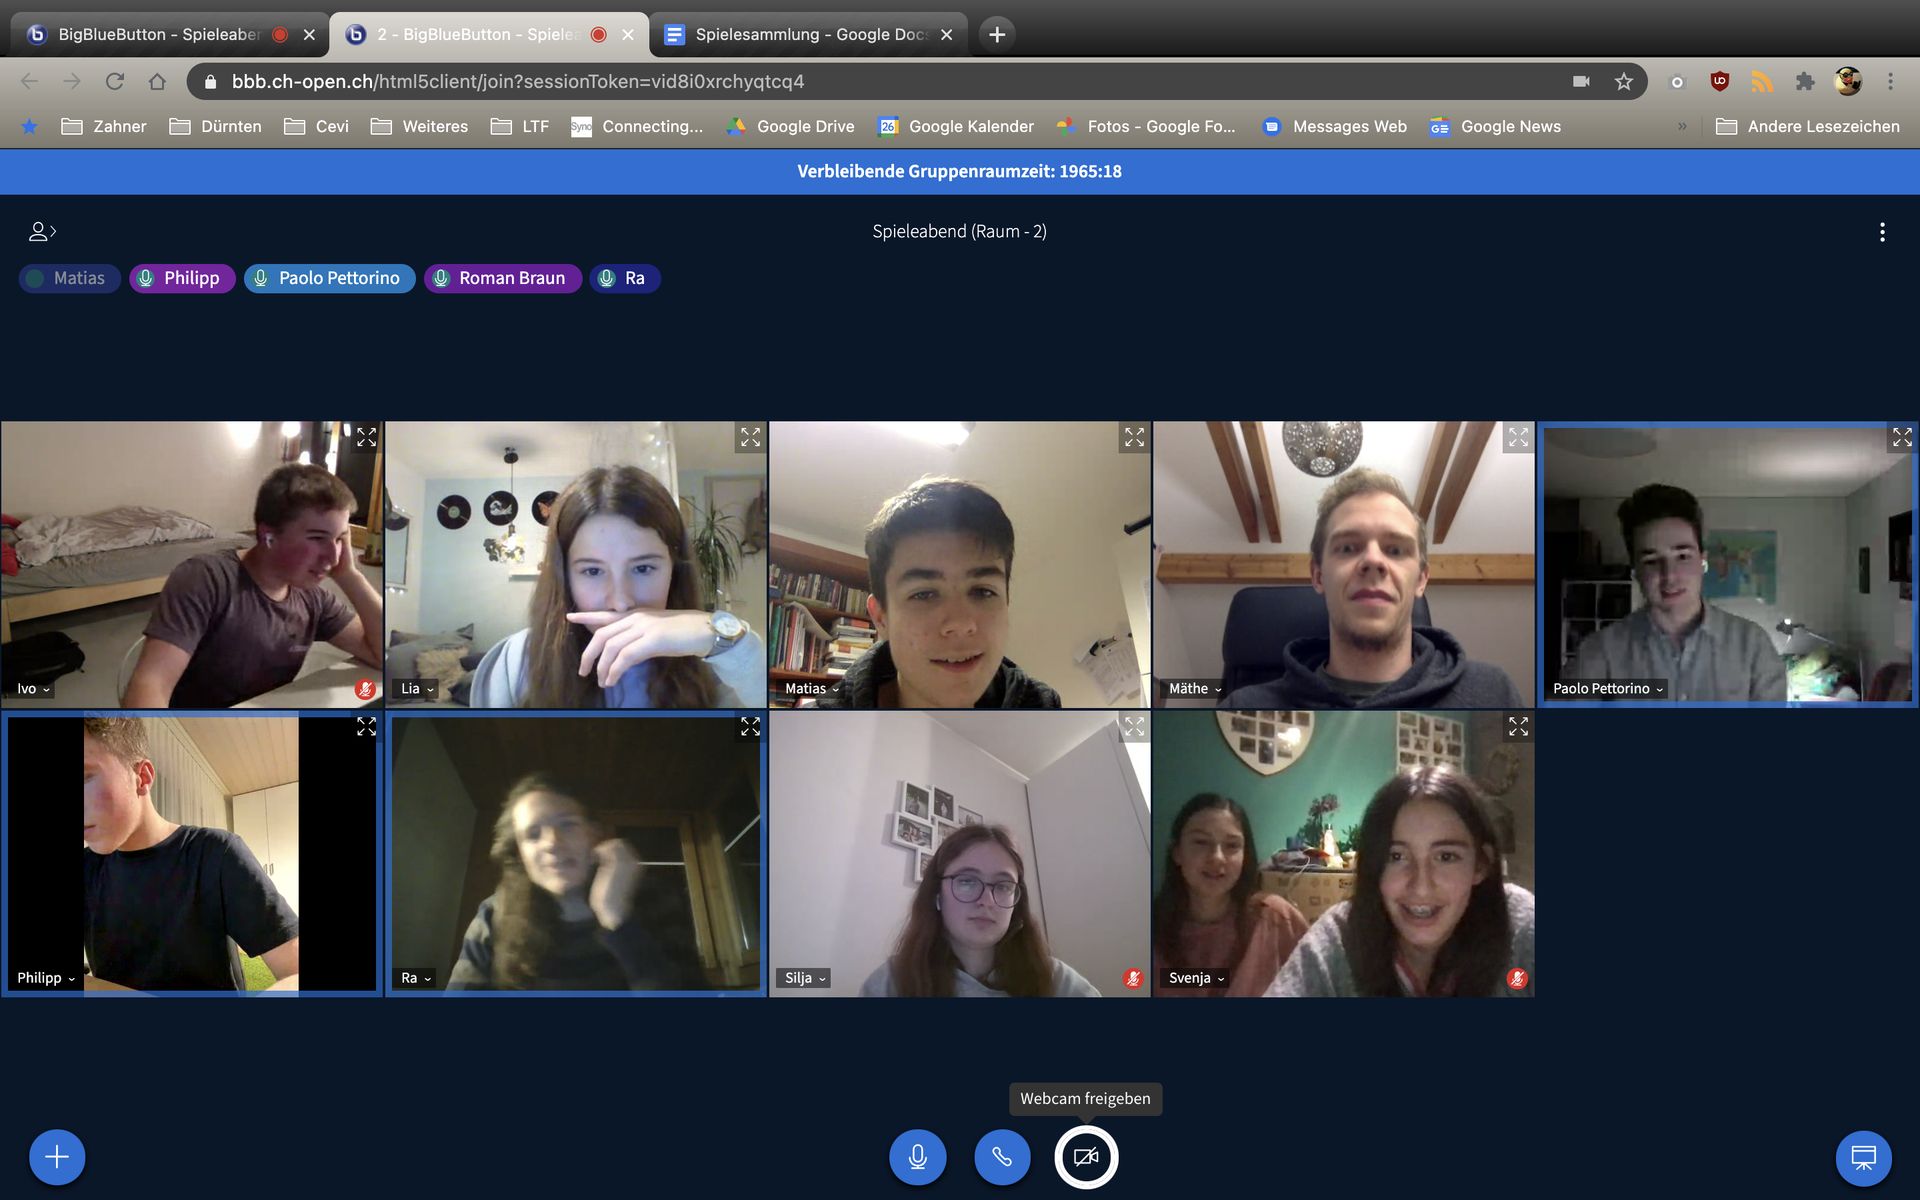
Task: Expand Mäthe's webcam name menu
Action: 1195,689
